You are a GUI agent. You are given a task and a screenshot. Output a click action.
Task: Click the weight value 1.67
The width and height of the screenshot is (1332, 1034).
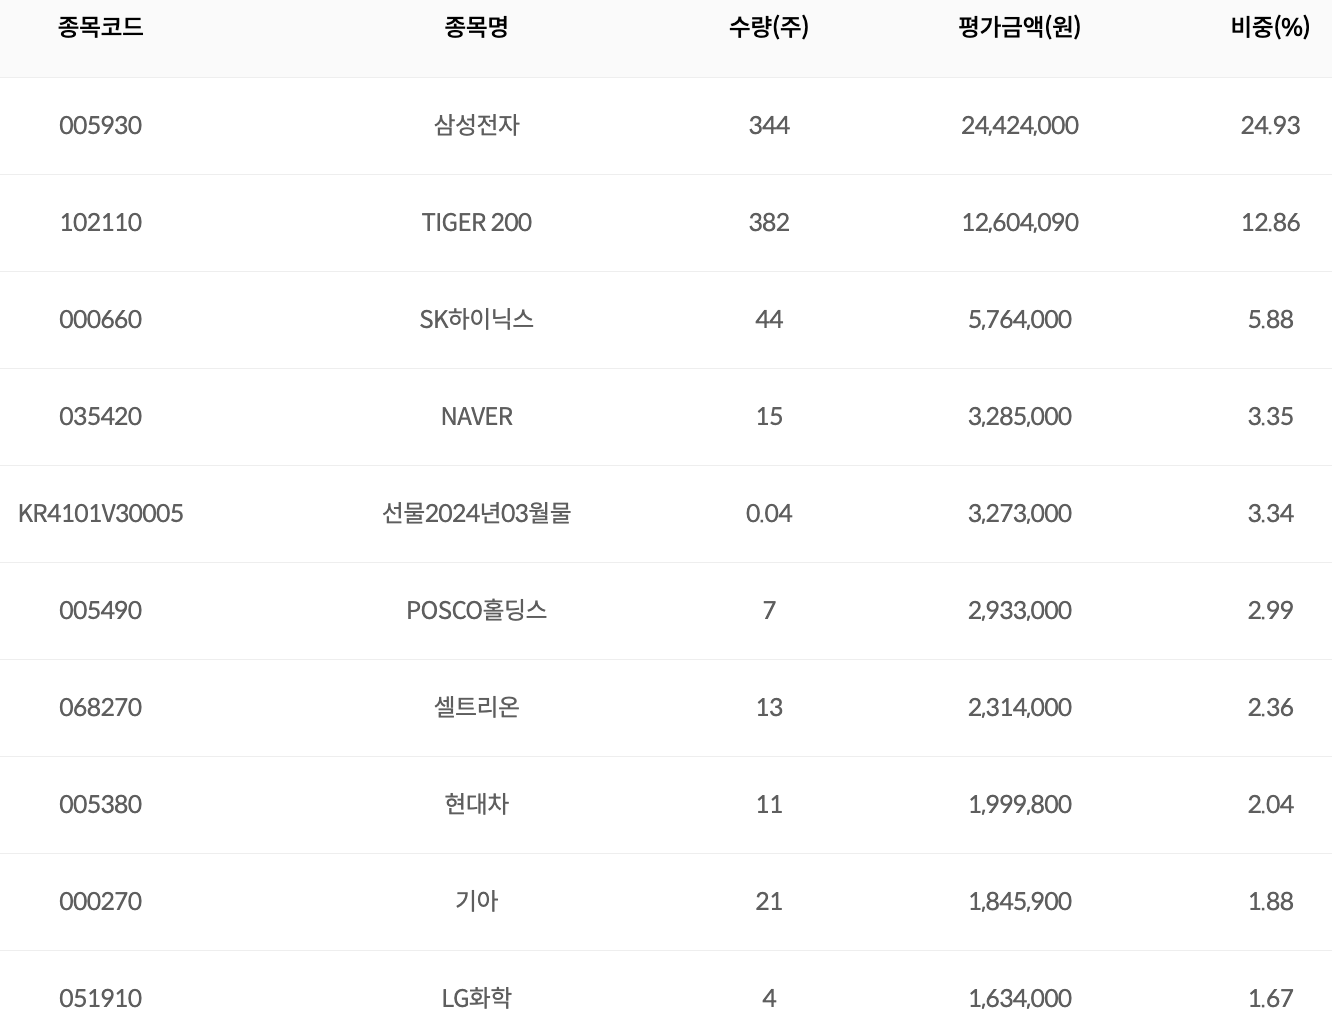(x=1270, y=998)
